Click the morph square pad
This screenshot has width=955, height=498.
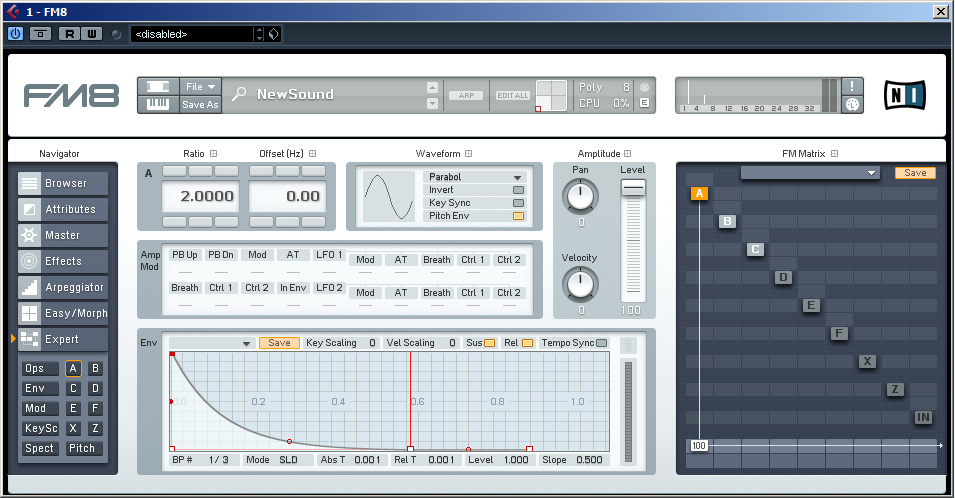pos(552,96)
